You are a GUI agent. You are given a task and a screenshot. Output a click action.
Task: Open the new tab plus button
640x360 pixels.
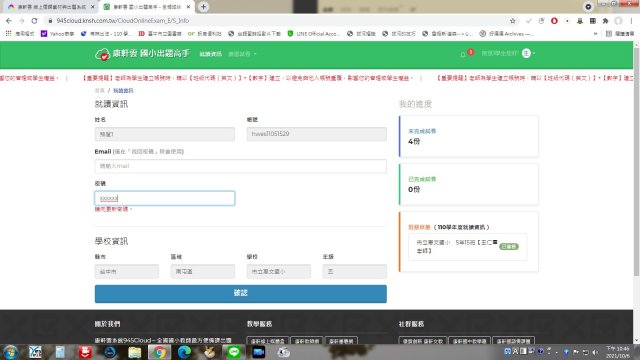click(203, 7)
